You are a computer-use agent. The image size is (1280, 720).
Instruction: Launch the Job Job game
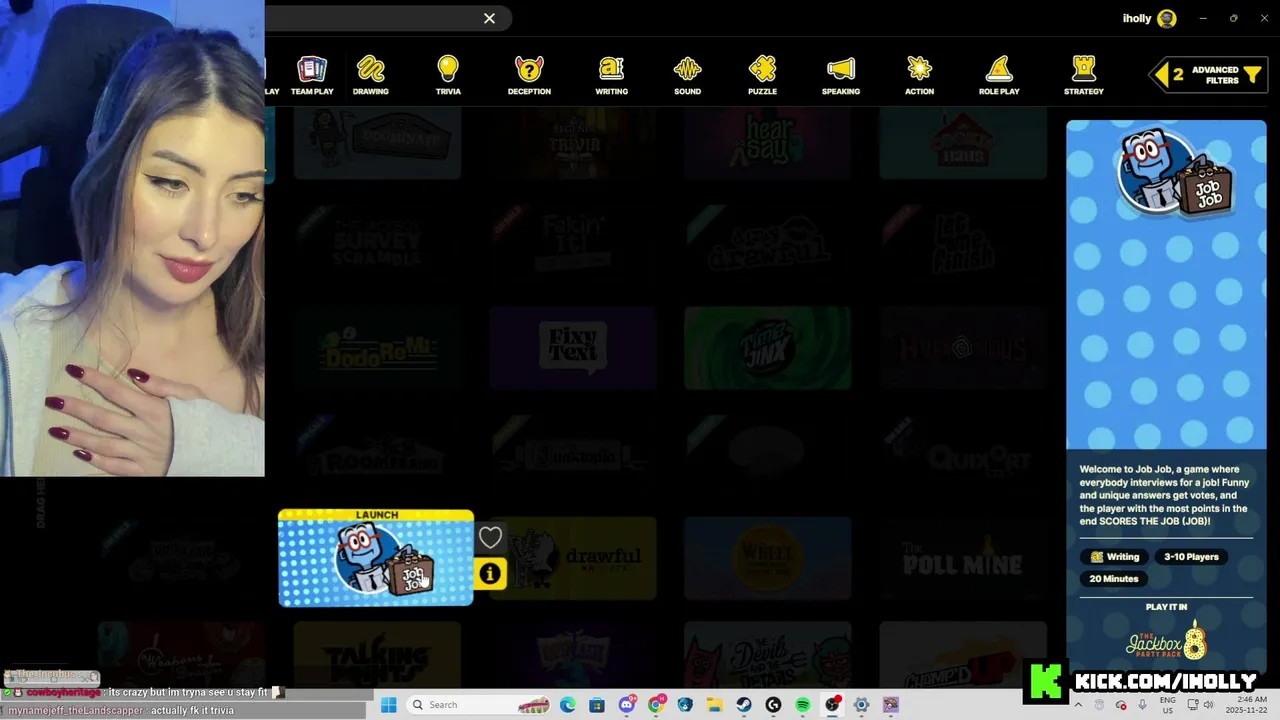[x=376, y=558]
